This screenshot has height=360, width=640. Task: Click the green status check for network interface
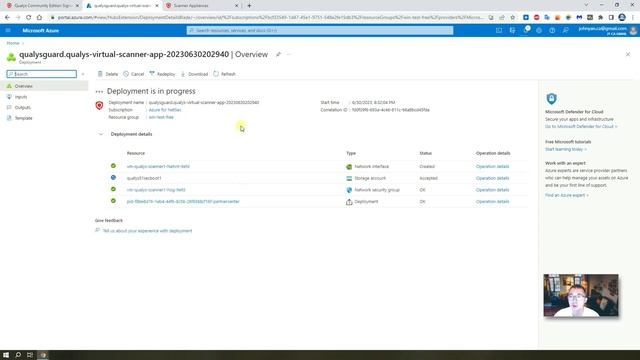(113, 166)
